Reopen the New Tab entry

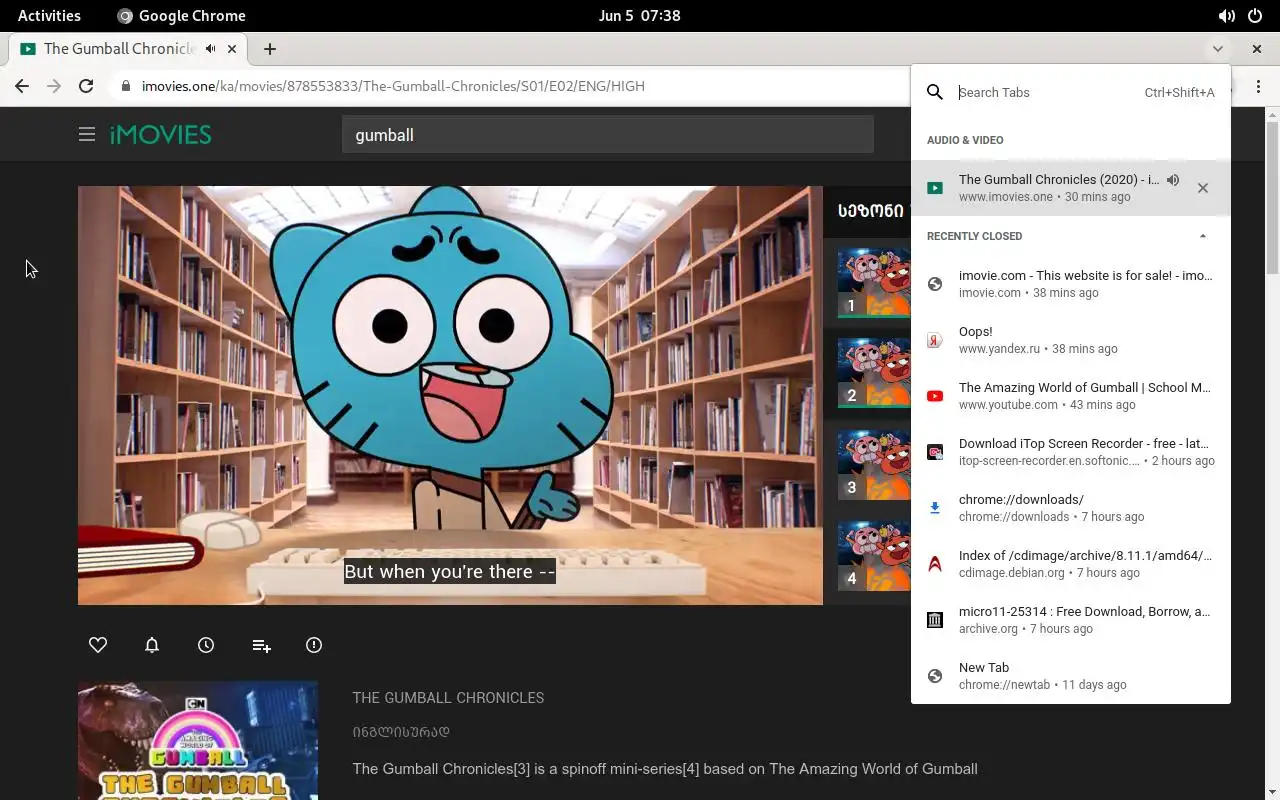tap(1070, 676)
